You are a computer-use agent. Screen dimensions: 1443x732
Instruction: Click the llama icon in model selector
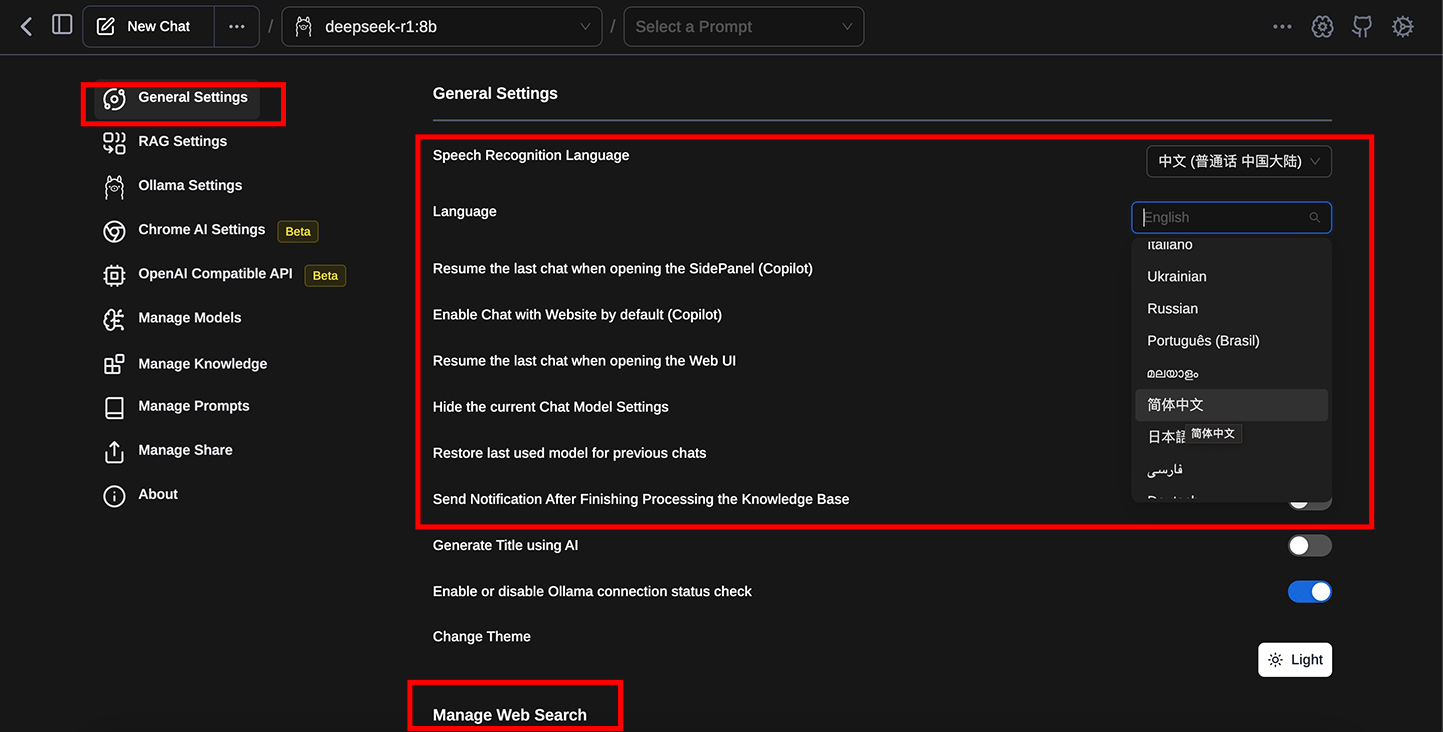(304, 27)
